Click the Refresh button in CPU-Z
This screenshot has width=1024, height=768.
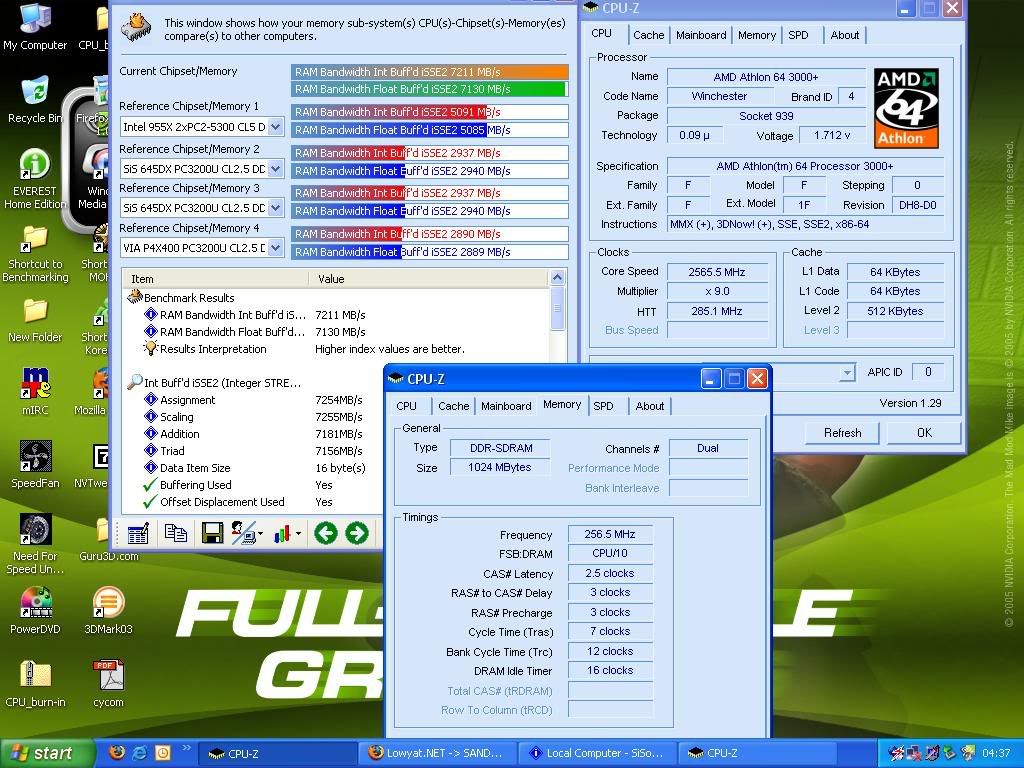click(x=842, y=433)
